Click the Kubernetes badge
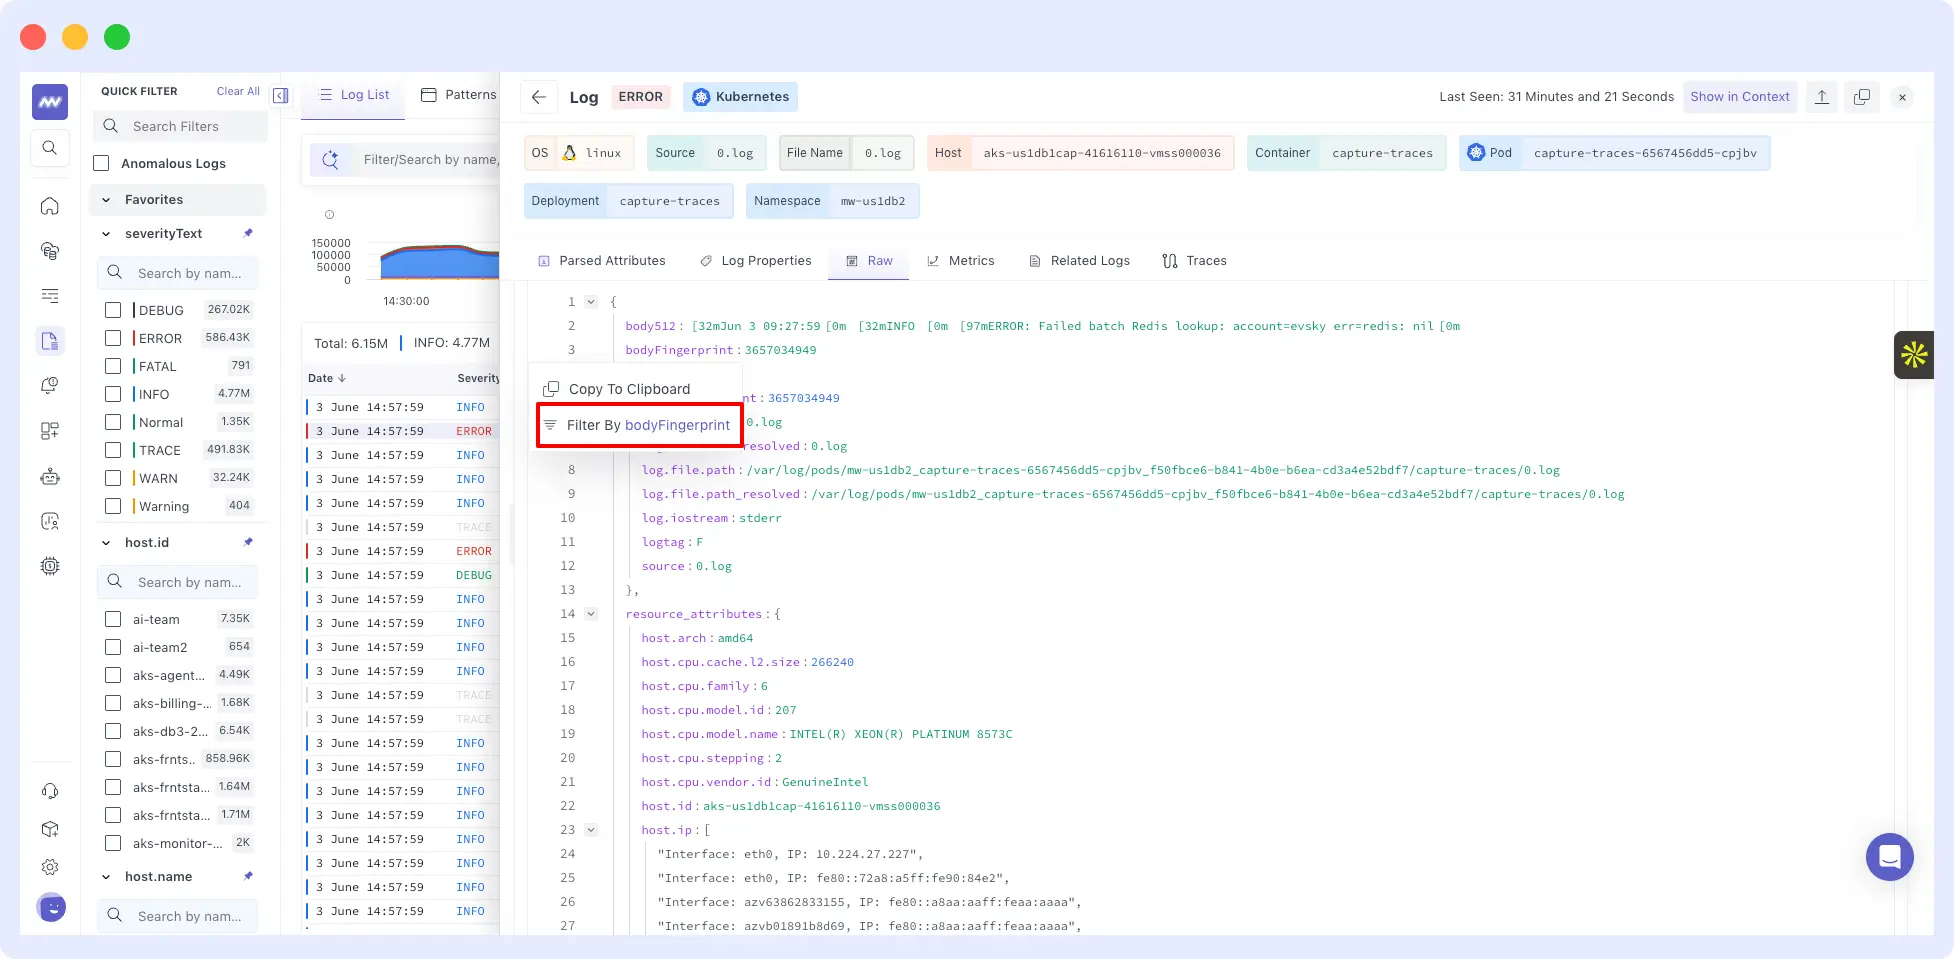Viewport: 1954px width, 959px height. [x=741, y=97]
